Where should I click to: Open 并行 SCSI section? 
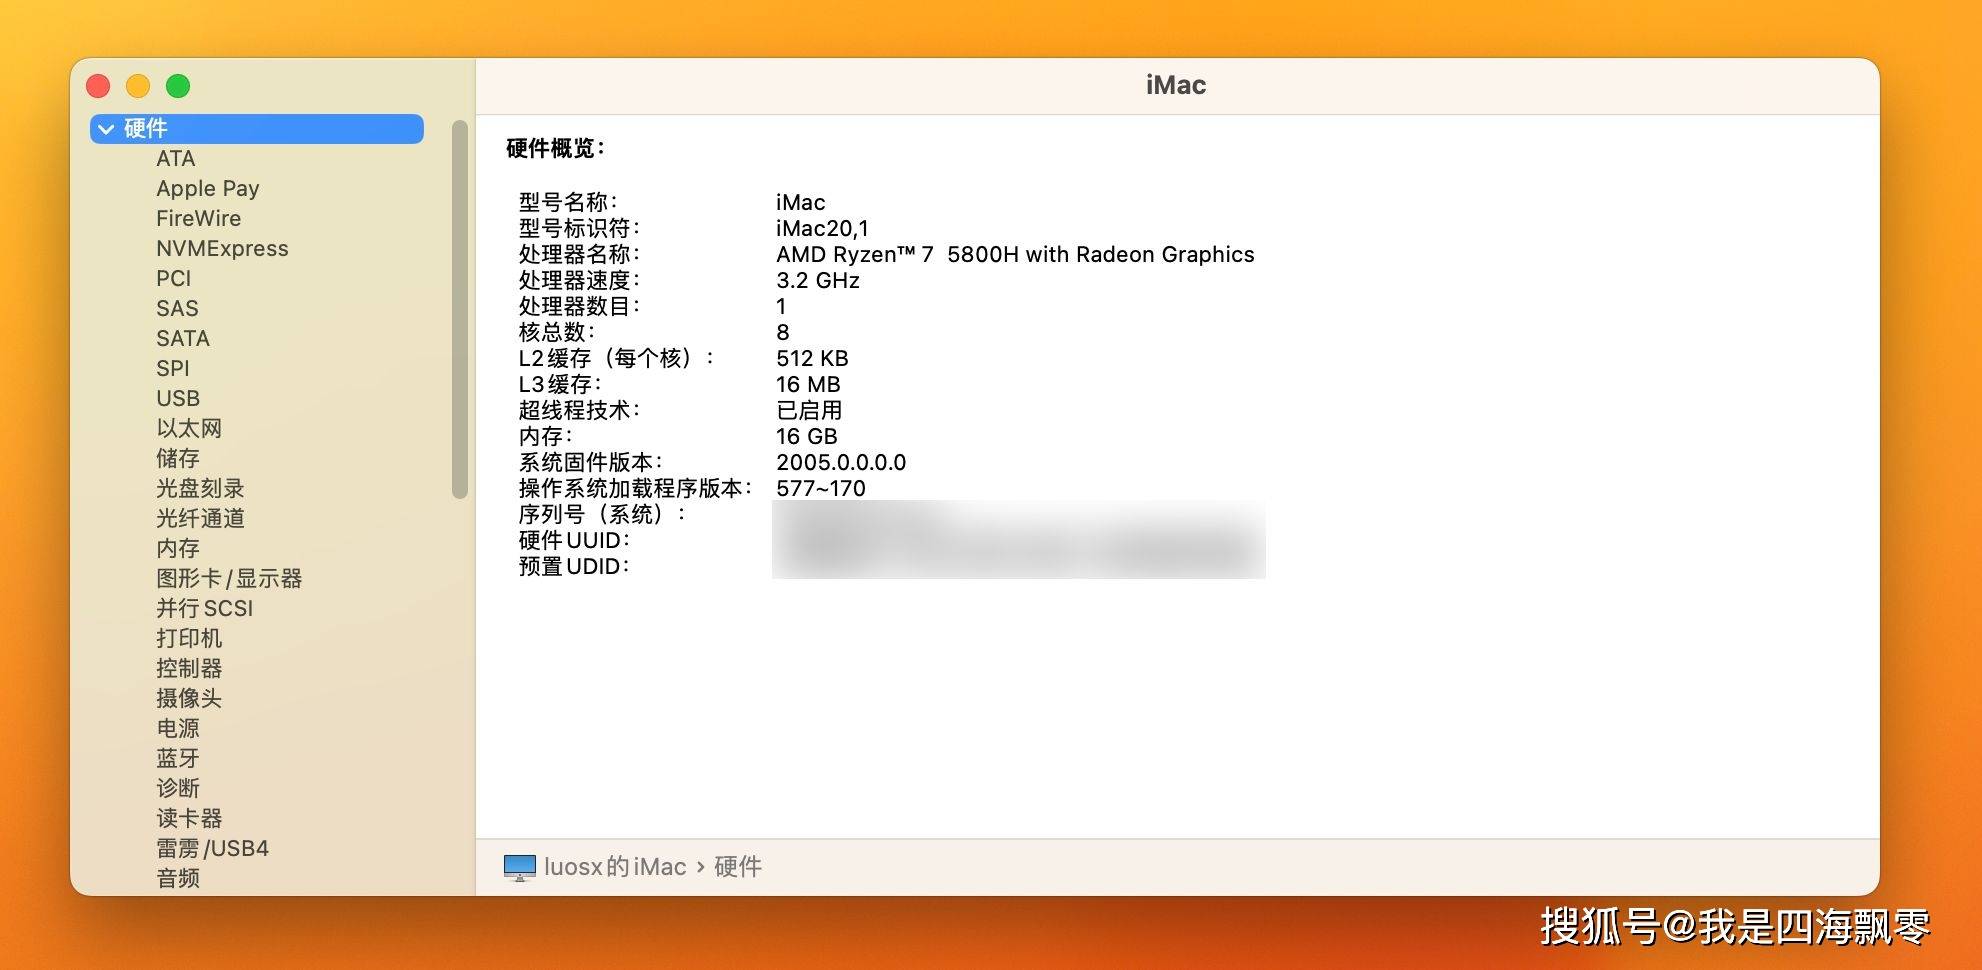[x=205, y=609]
